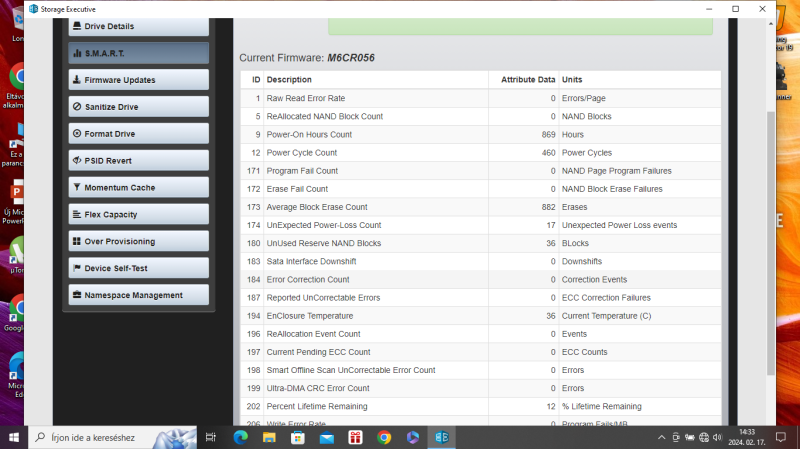Open the Windows Start menu
The height and width of the screenshot is (449, 800).
point(14,437)
